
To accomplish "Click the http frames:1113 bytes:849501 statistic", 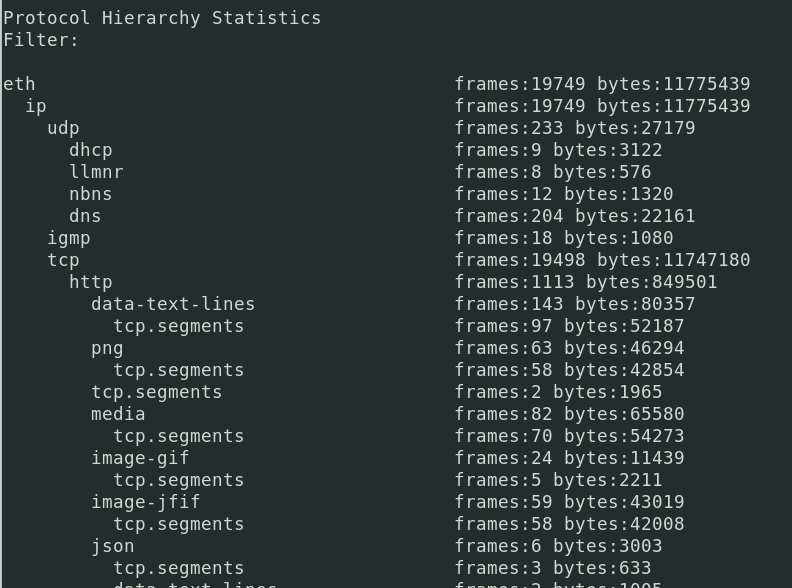I will [586, 282].
